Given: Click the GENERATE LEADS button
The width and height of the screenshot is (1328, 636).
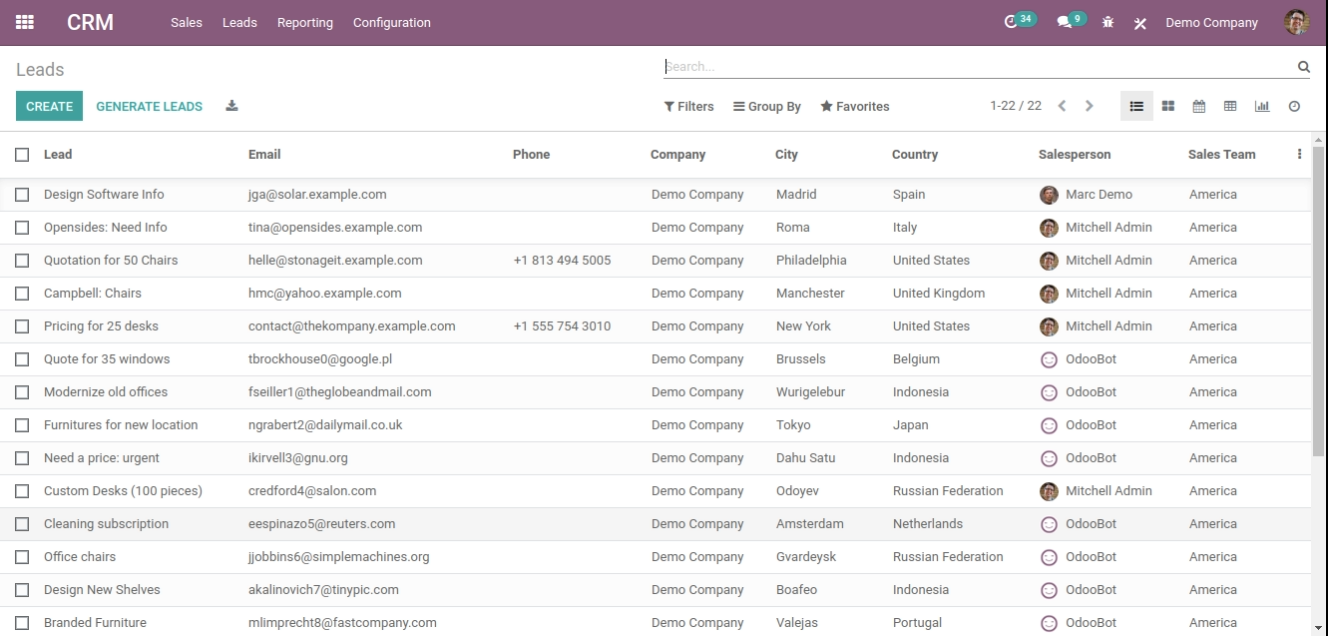Looking at the screenshot, I should point(149,105).
